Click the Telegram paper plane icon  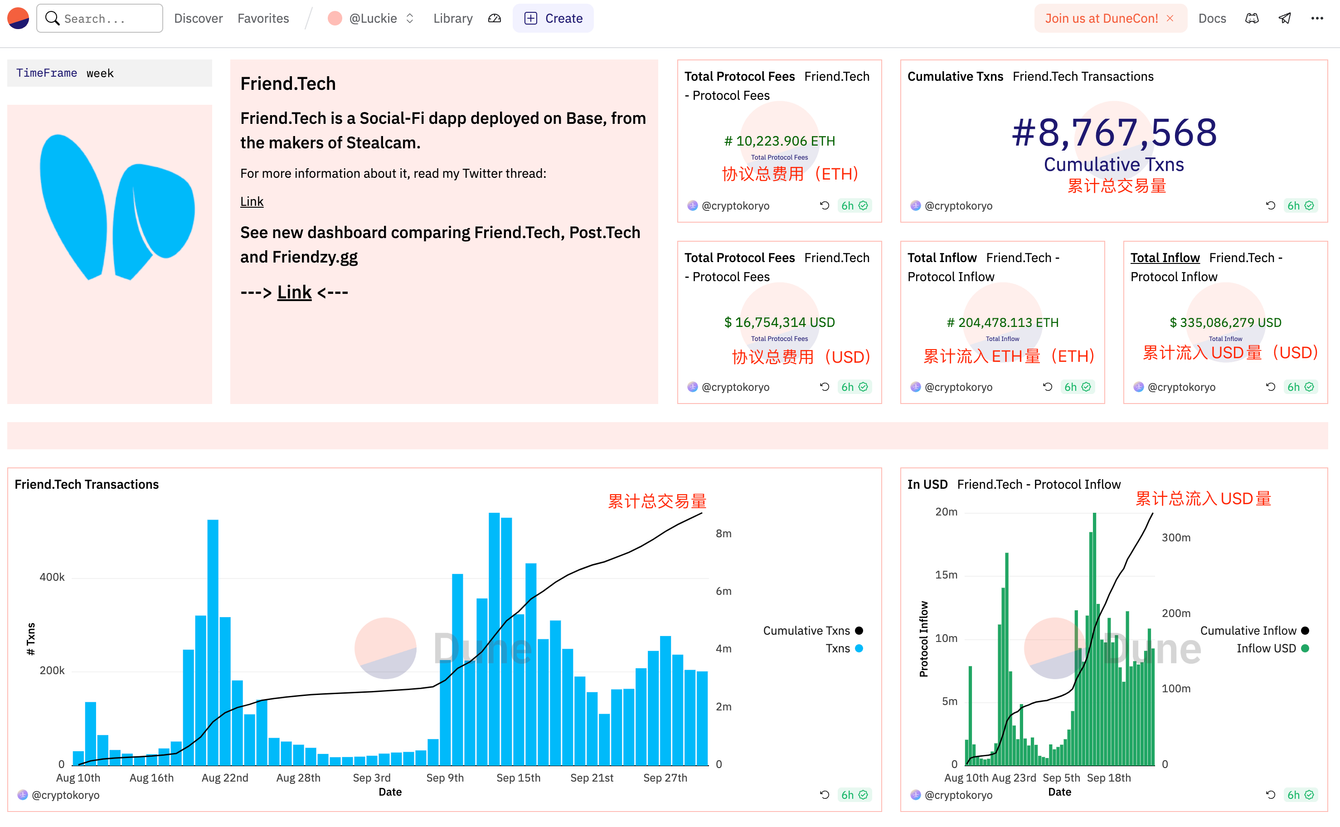[1285, 18]
